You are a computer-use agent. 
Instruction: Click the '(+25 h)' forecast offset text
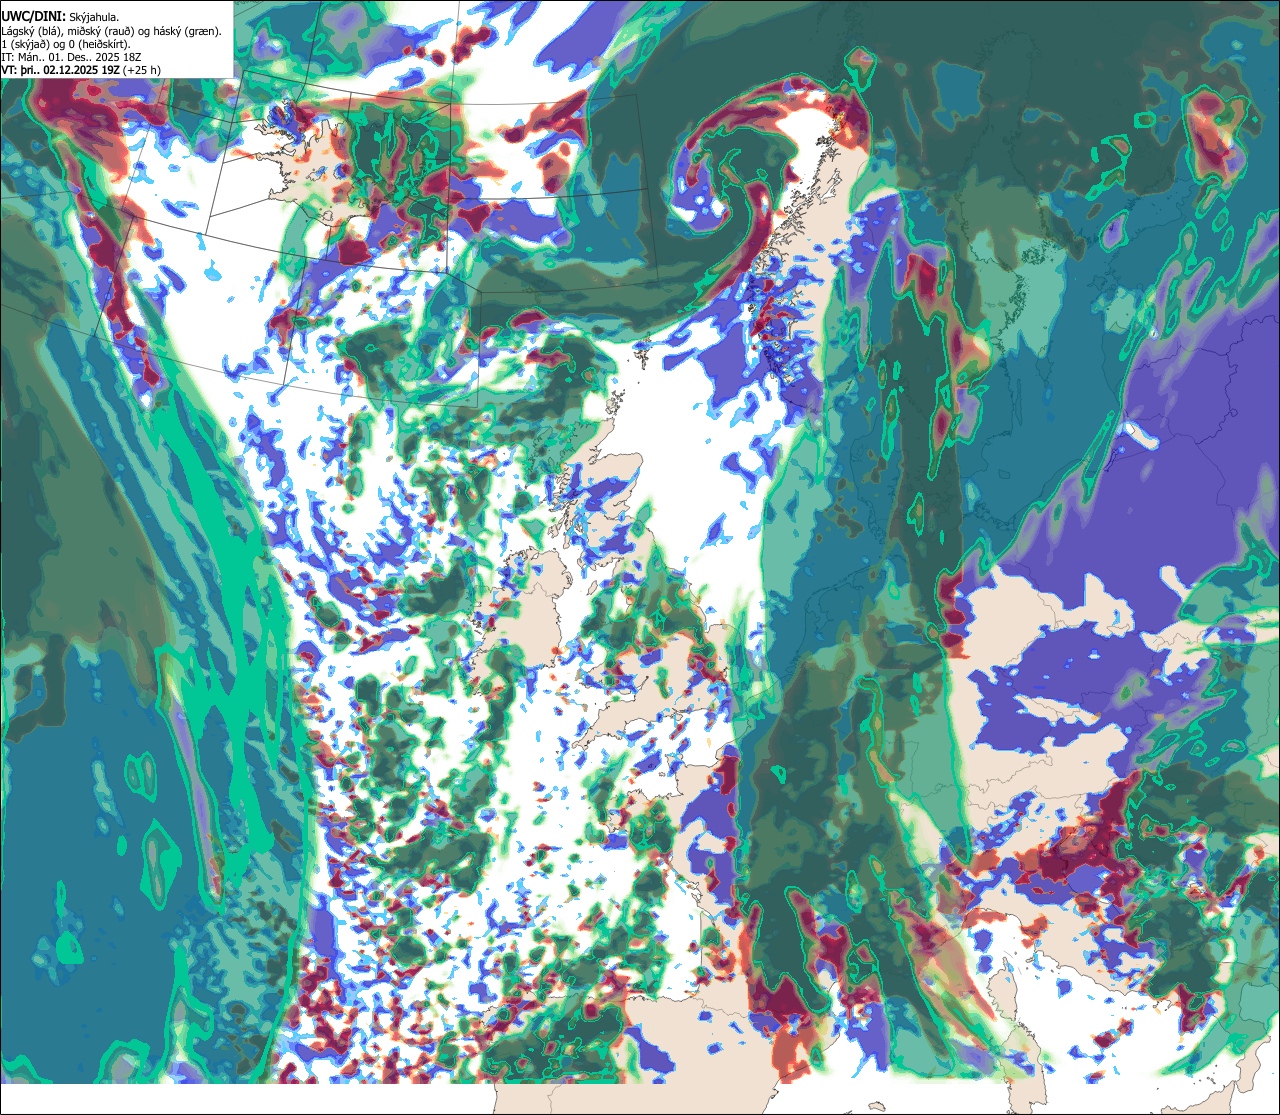142,70
